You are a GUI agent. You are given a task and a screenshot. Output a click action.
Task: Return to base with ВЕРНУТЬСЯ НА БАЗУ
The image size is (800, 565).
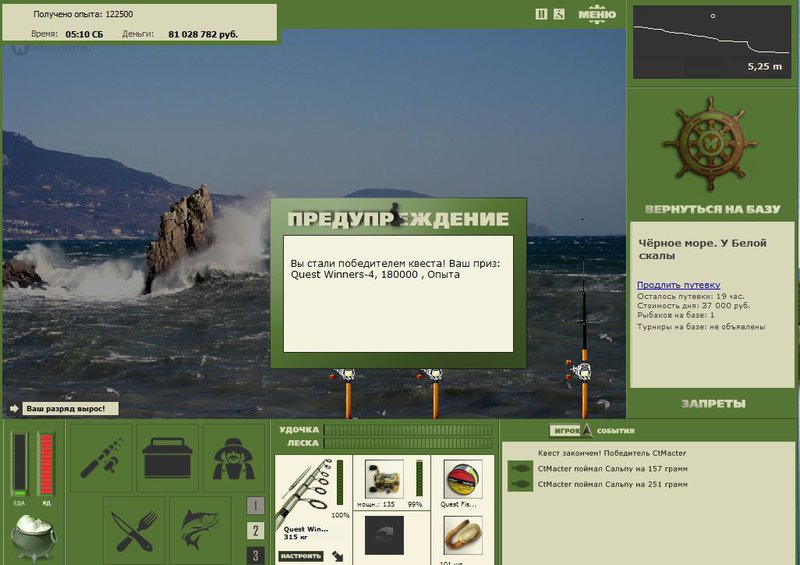(x=713, y=209)
